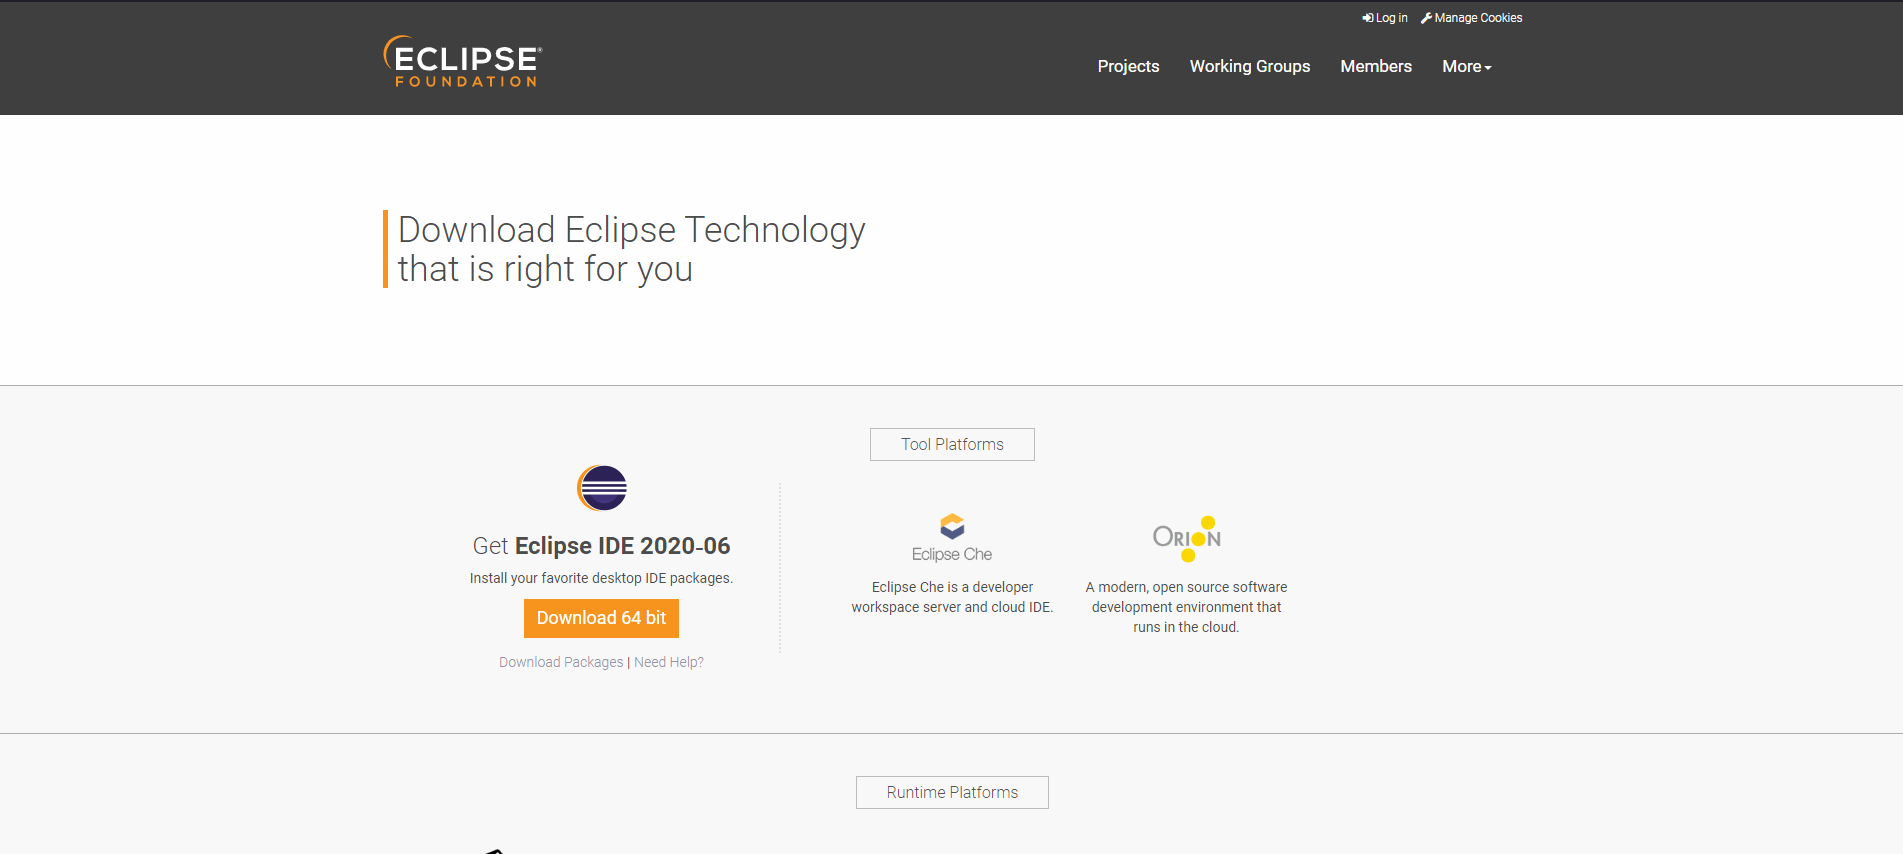Screen dimensions: 1903x854
Task: Open Manage Cookies
Action: (x=1472, y=18)
